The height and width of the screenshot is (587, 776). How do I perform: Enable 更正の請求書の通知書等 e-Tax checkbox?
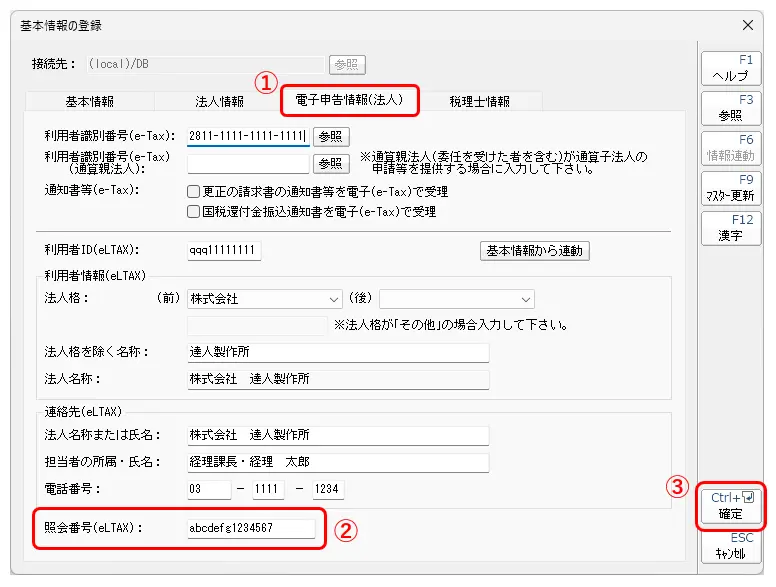194,191
